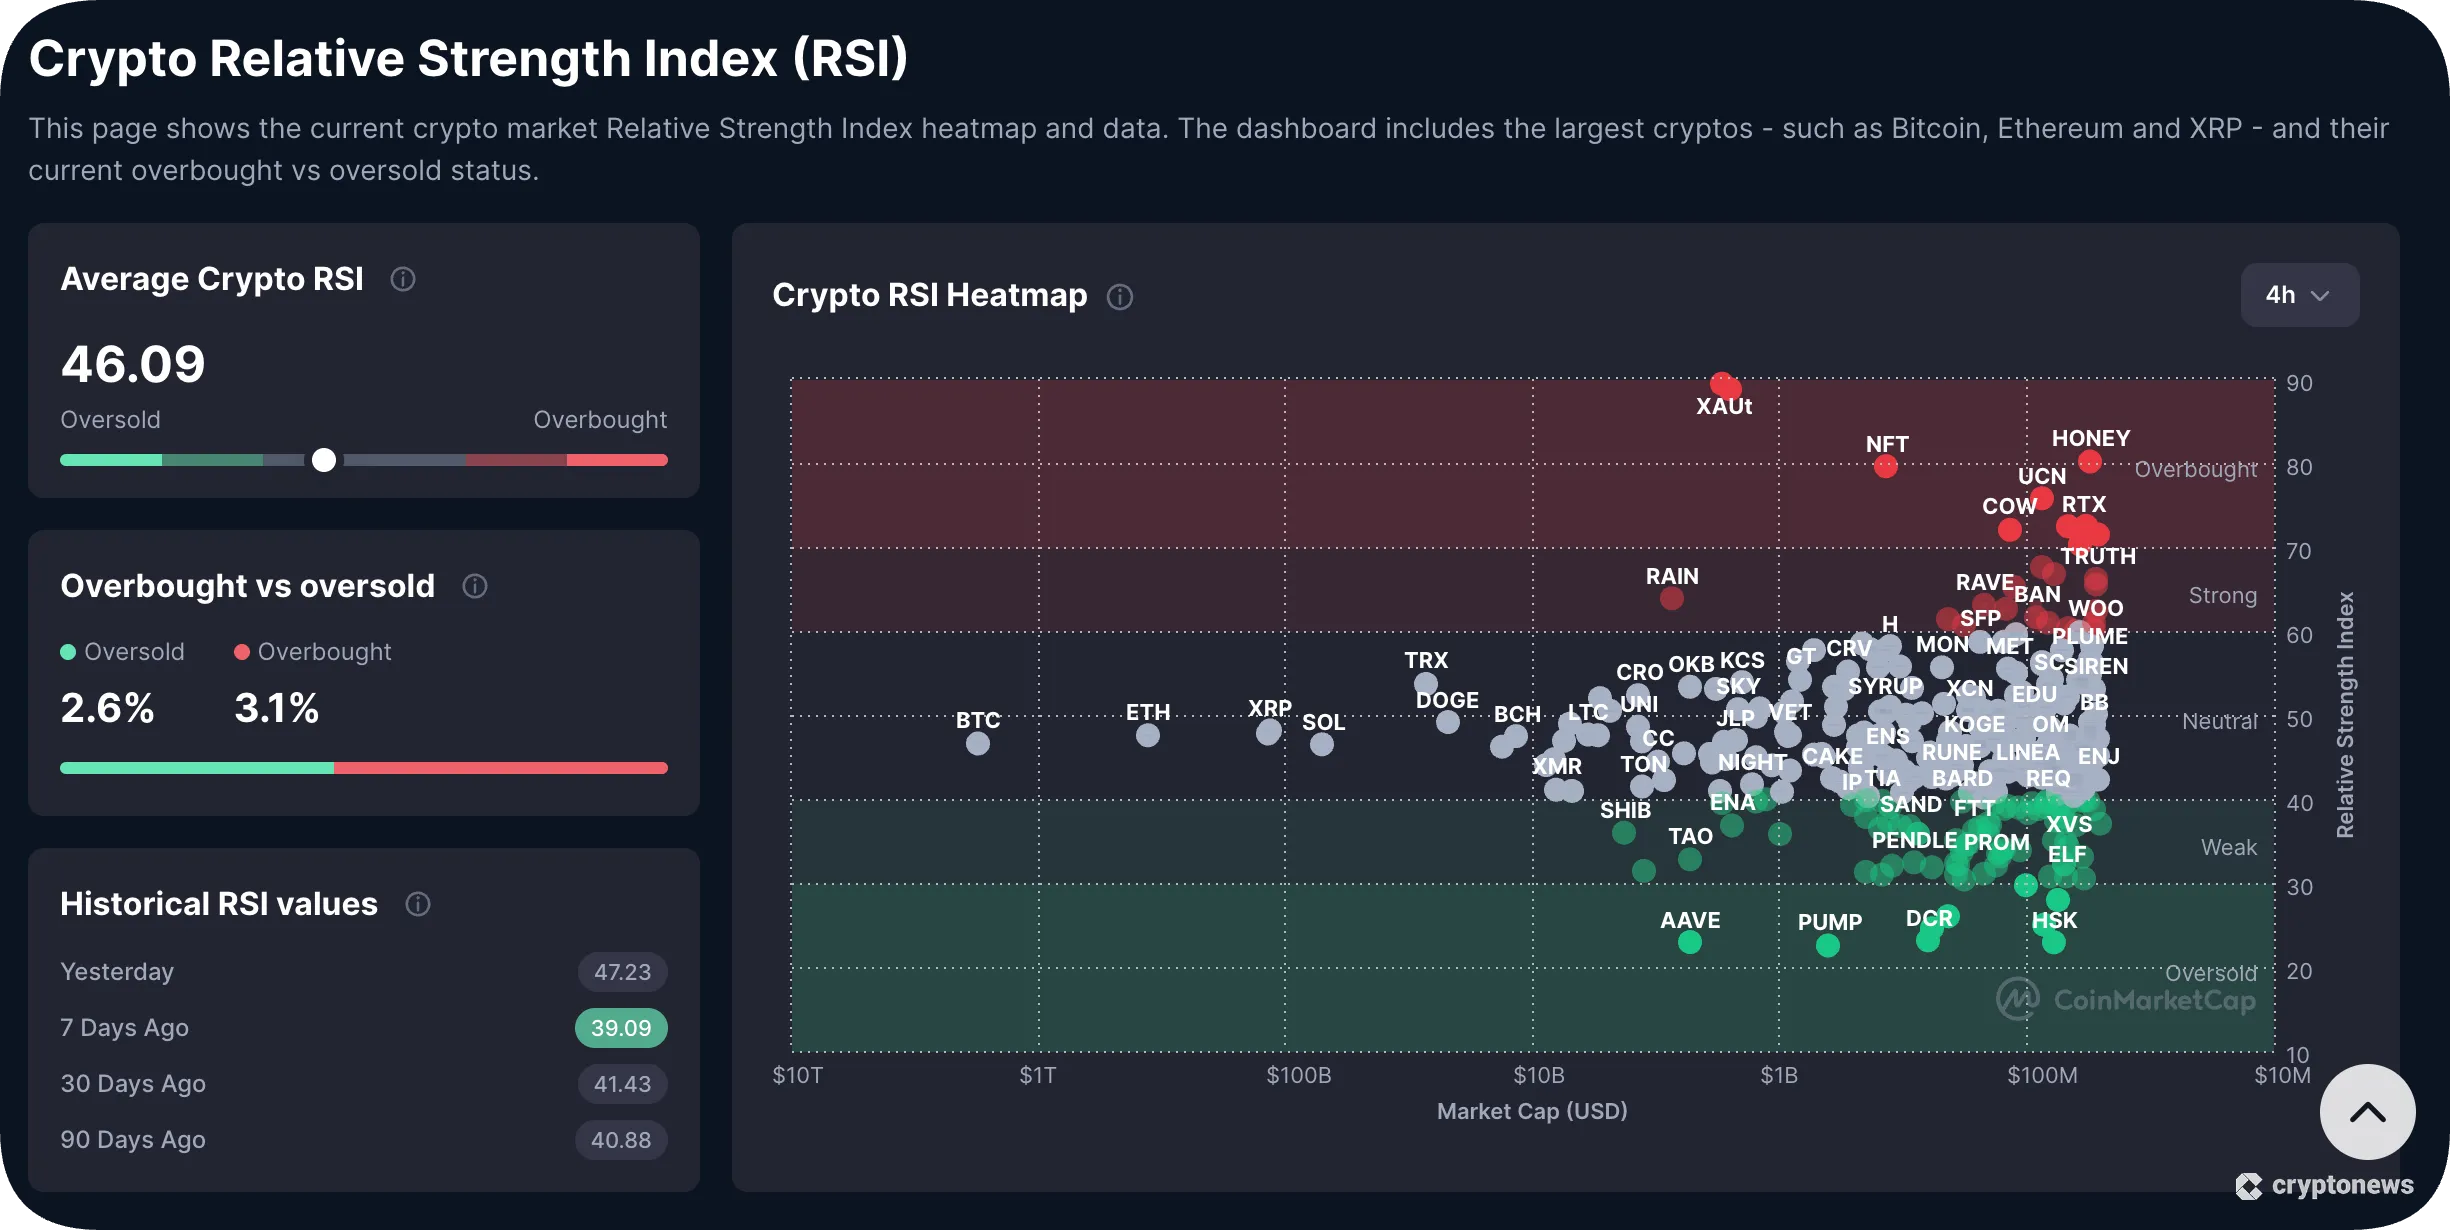Open the Overbought vs oversold info icon
This screenshot has width=2450, height=1230.
coord(474,586)
